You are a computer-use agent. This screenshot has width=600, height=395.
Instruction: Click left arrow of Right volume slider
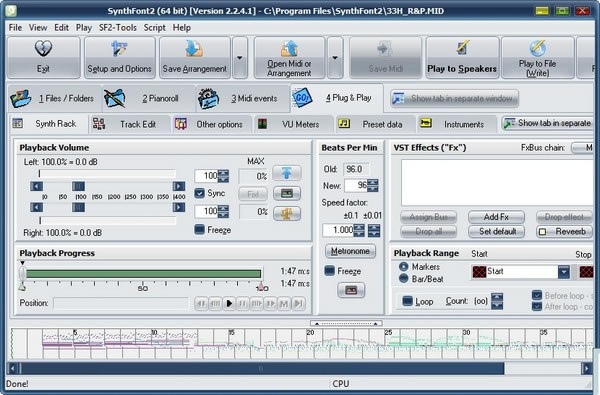pyautogui.click(x=36, y=207)
